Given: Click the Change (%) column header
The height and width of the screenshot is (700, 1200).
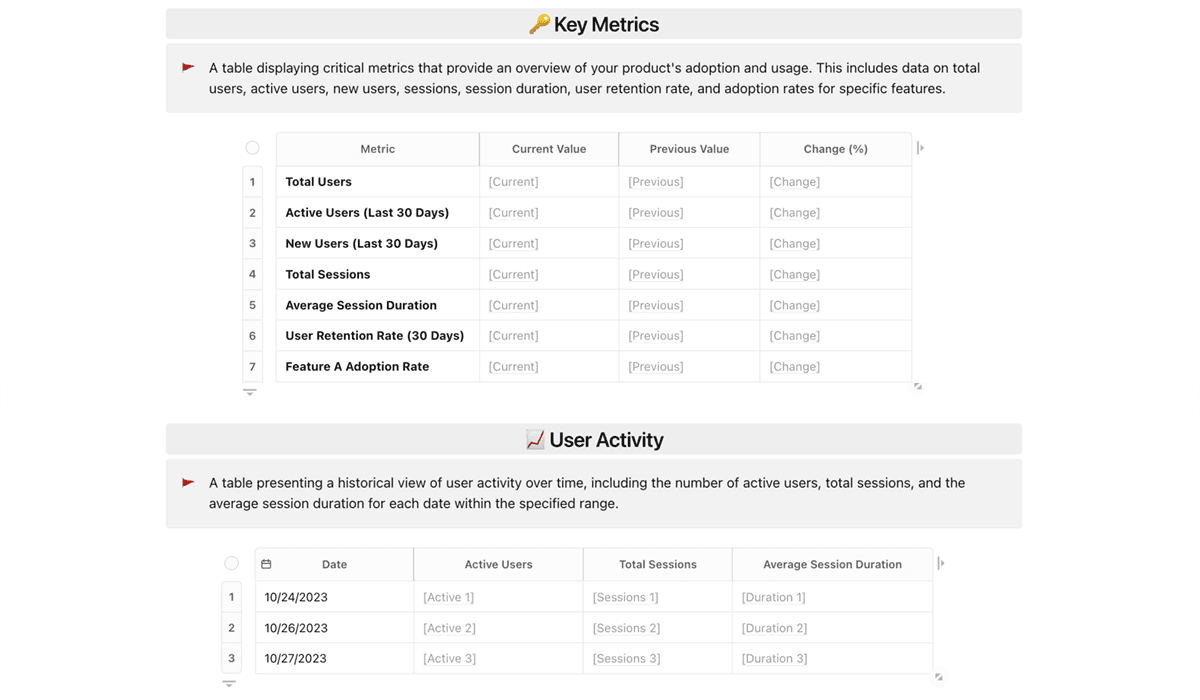Looking at the screenshot, I should pos(835,149).
